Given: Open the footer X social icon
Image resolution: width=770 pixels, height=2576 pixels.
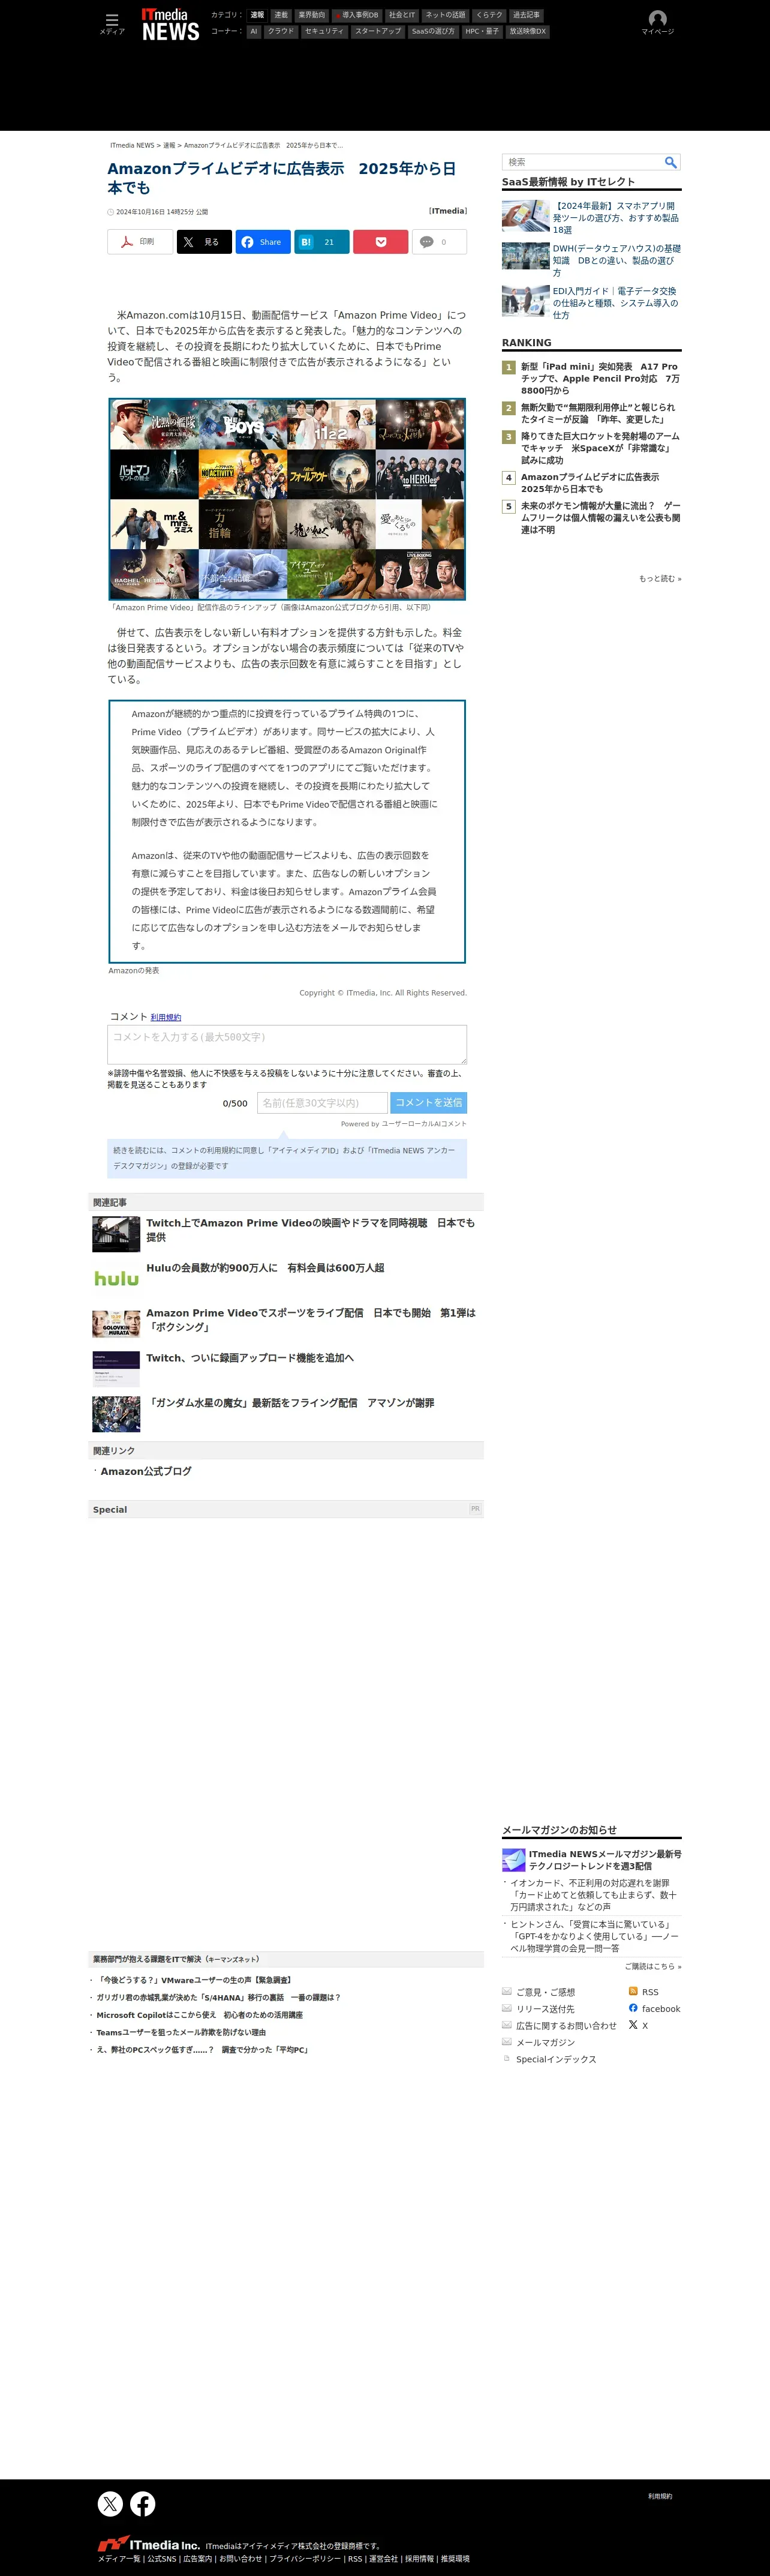Looking at the screenshot, I should pyautogui.click(x=110, y=2503).
